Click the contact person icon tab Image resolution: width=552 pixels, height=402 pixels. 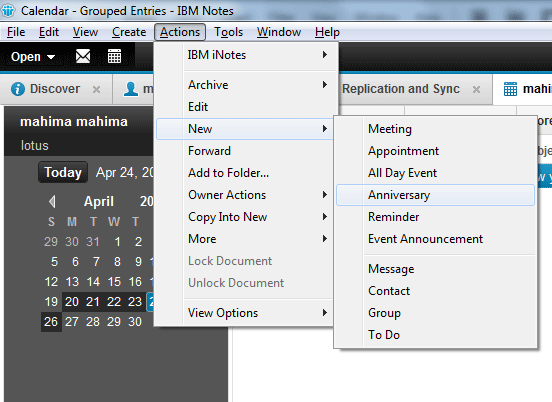pos(131,89)
